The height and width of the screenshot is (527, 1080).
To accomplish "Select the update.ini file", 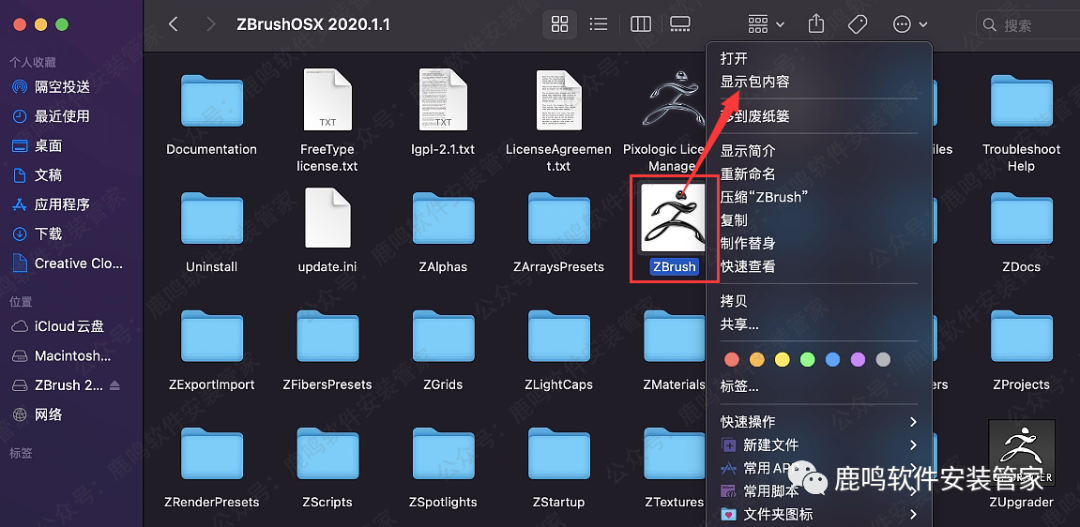I will tap(327, 218).
